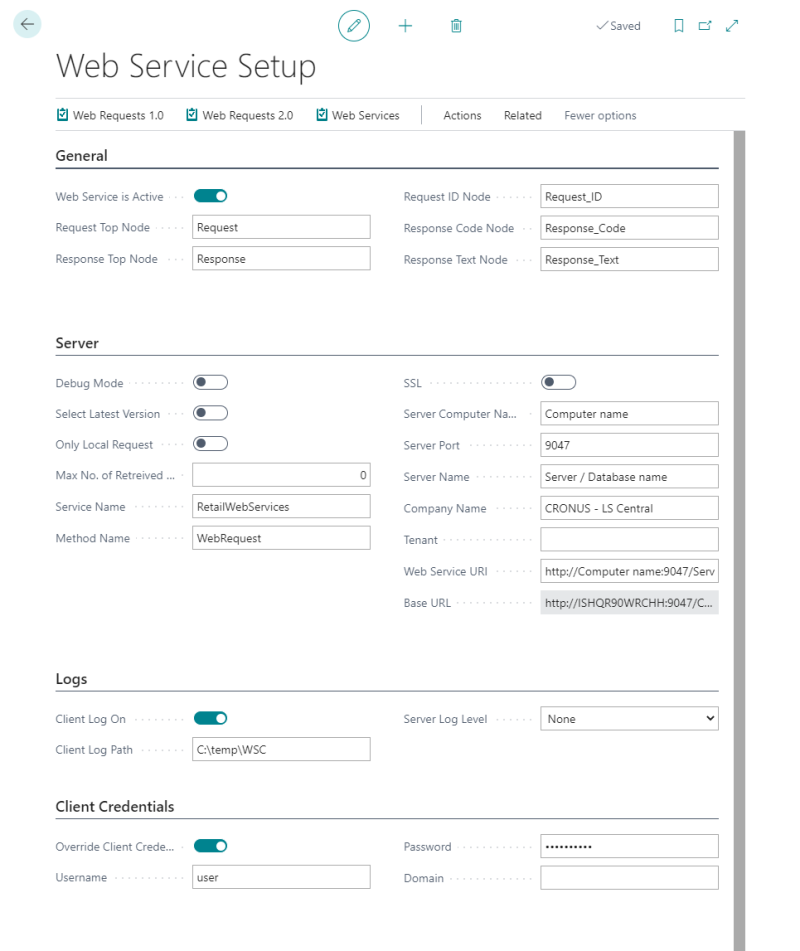Screen dimensions: 800x951
Task: Expand page with diagonal arrows icon
Action: click(x=732, y=25)
